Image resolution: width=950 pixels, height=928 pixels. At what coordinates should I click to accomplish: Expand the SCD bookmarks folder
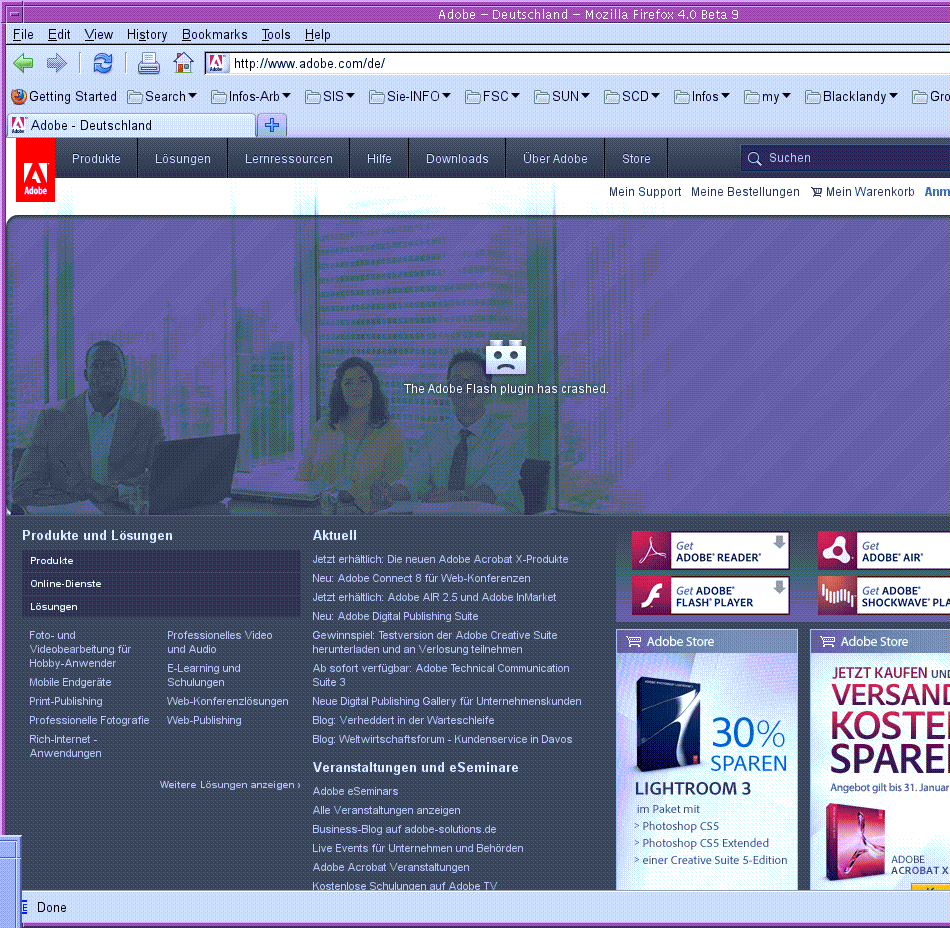pyautogui.click(x=632, y=96)
